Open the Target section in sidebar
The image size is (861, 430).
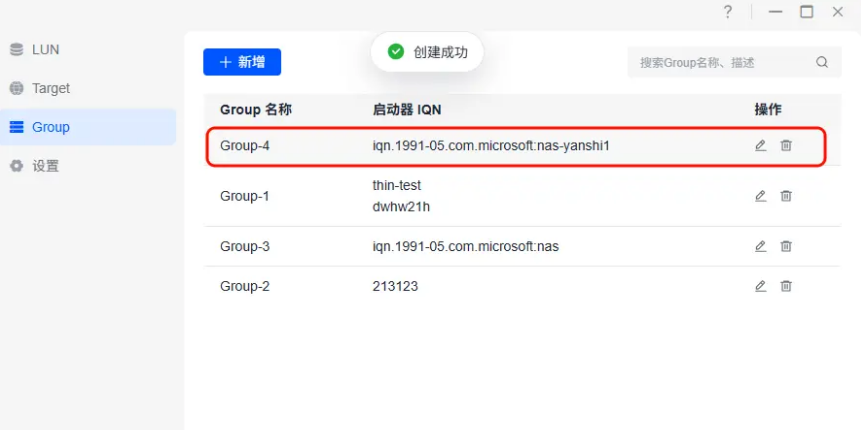(x=50, y=88)
